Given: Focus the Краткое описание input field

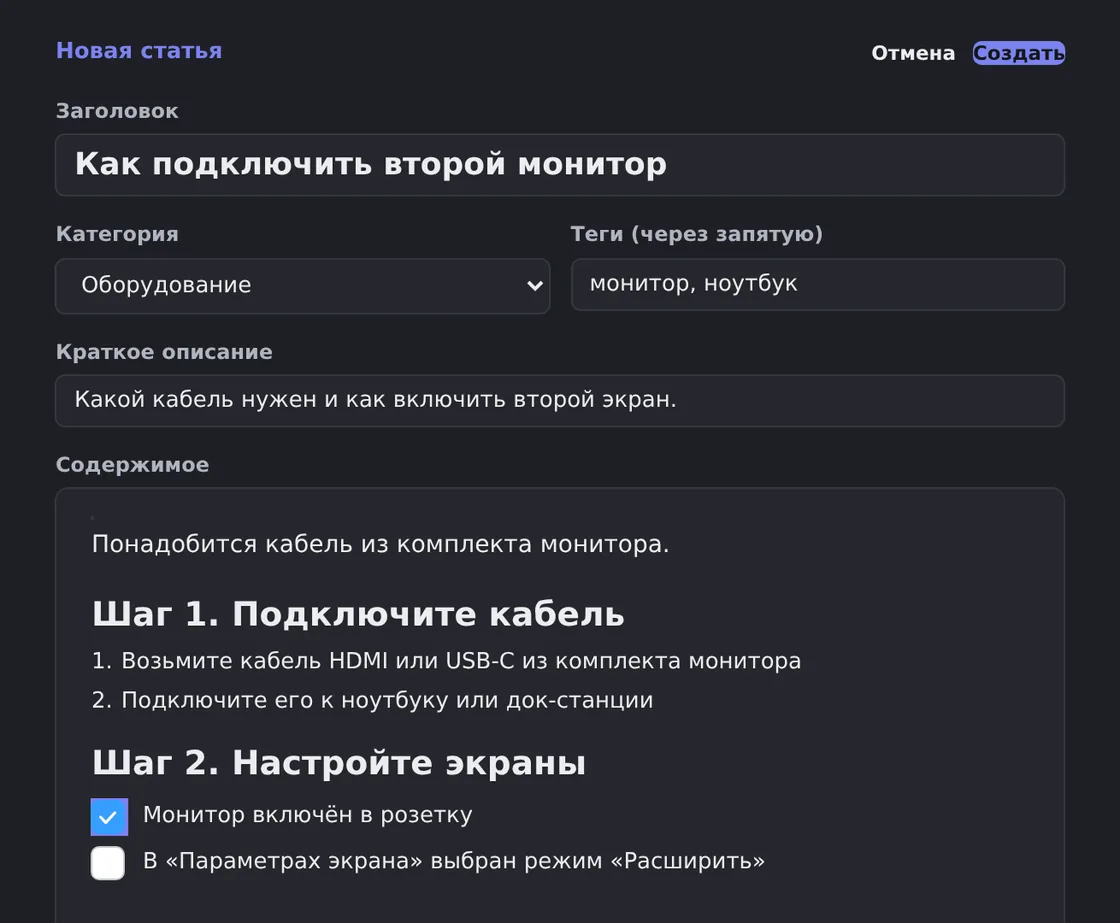Looking at the screenshot, I should click(560, 401).
